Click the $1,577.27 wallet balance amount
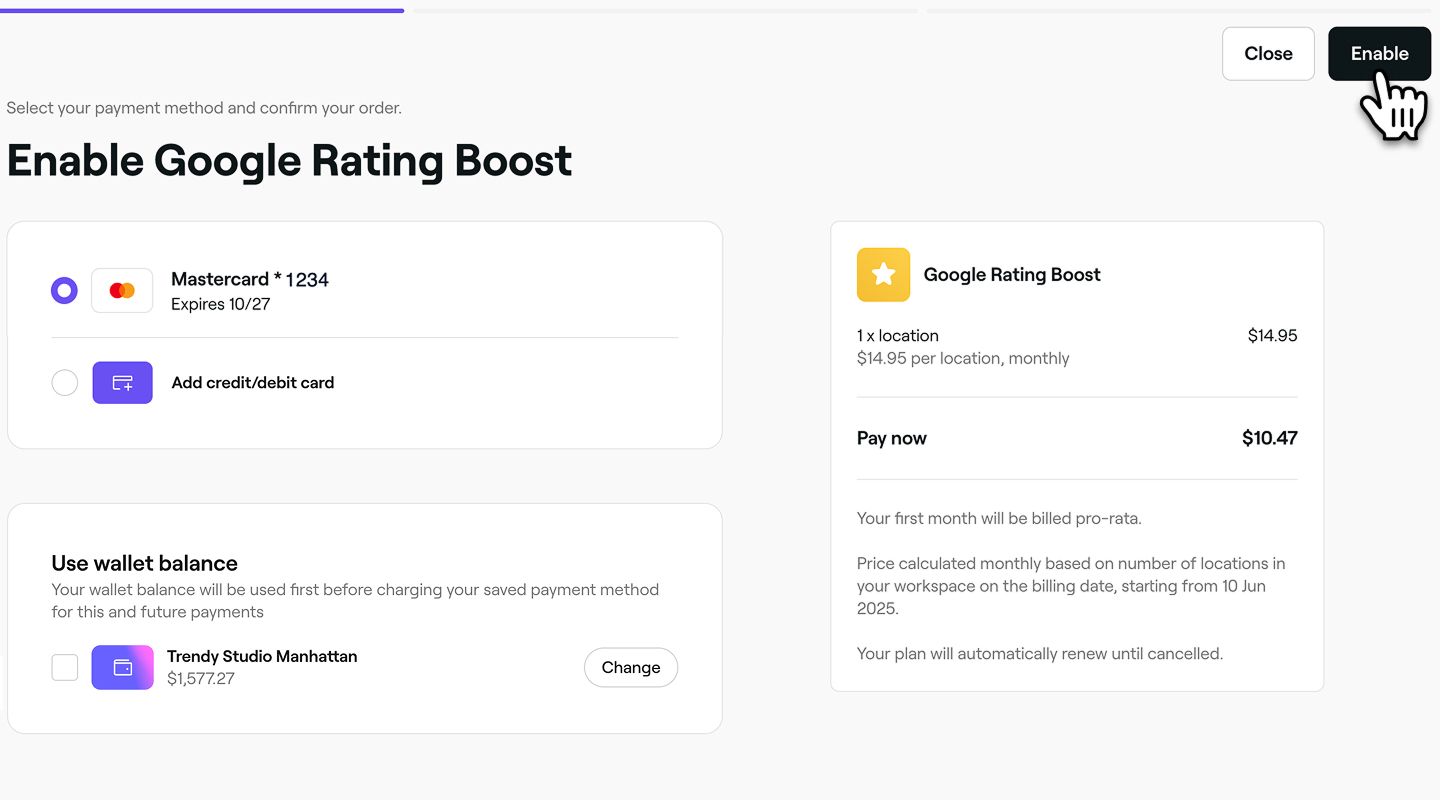Screen dimensions: 1441x800 pos(201,679)
